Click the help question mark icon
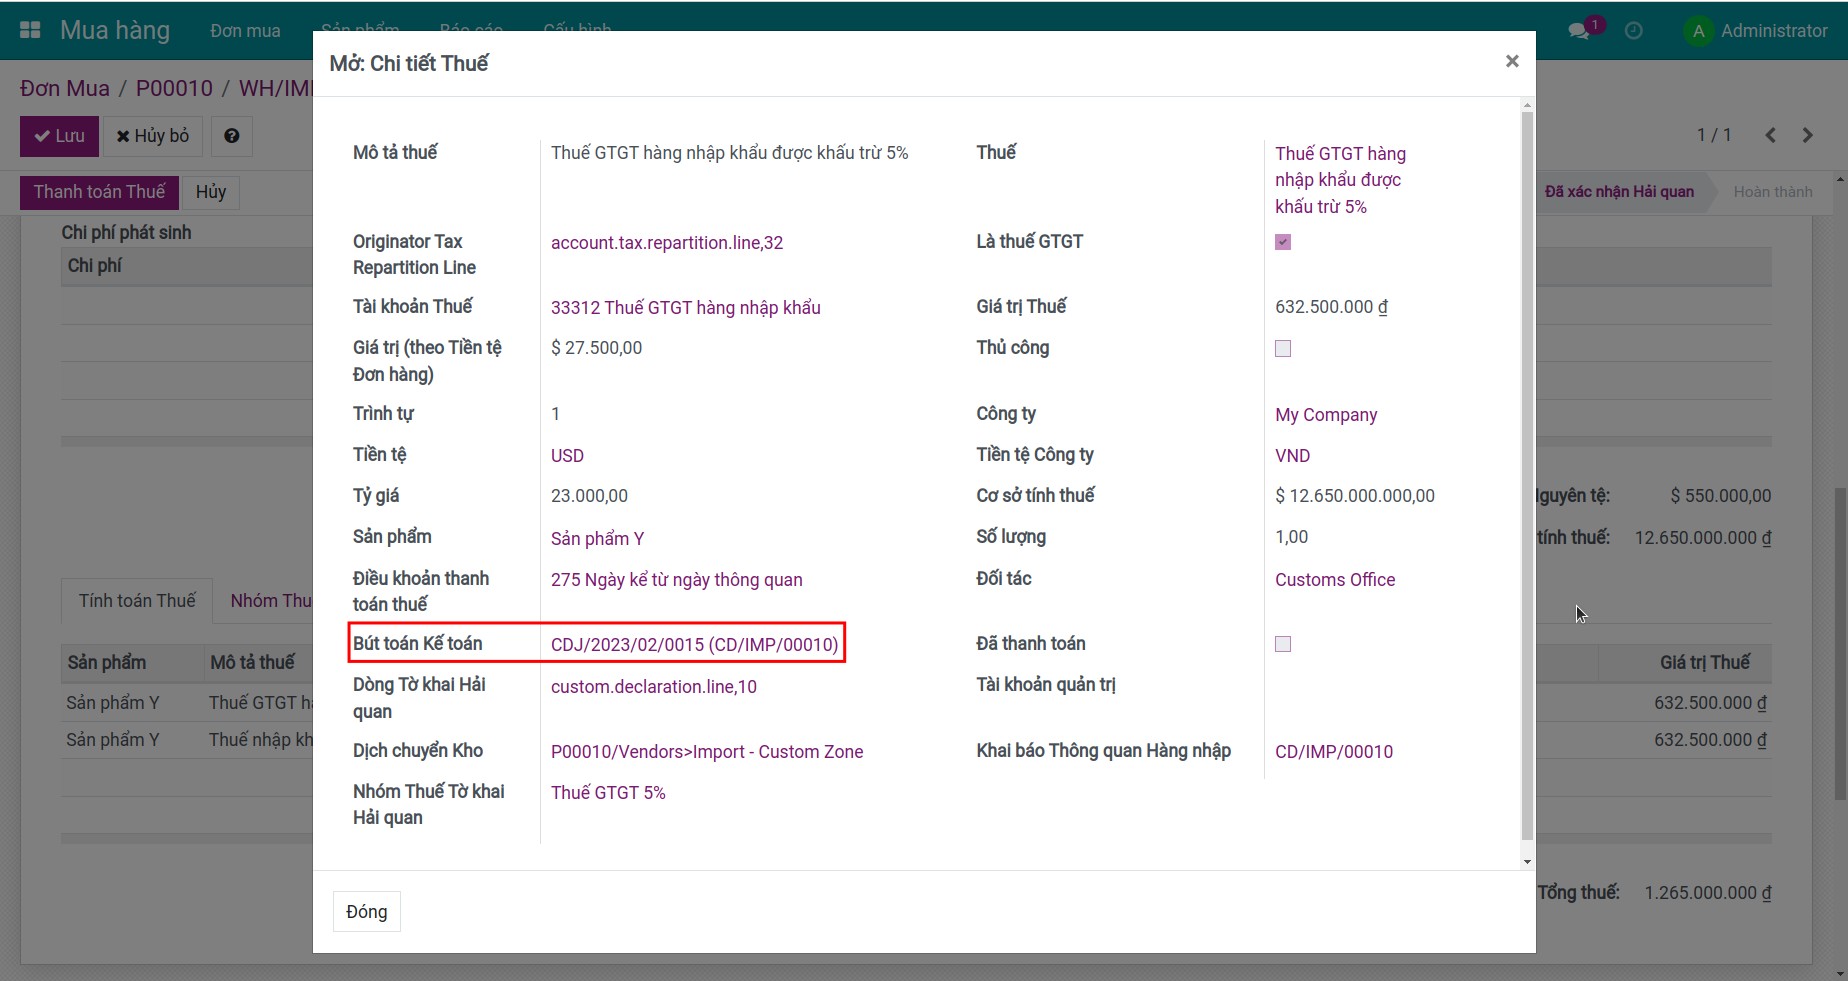The image size is (1848, 981). click(x=231, y=136)
